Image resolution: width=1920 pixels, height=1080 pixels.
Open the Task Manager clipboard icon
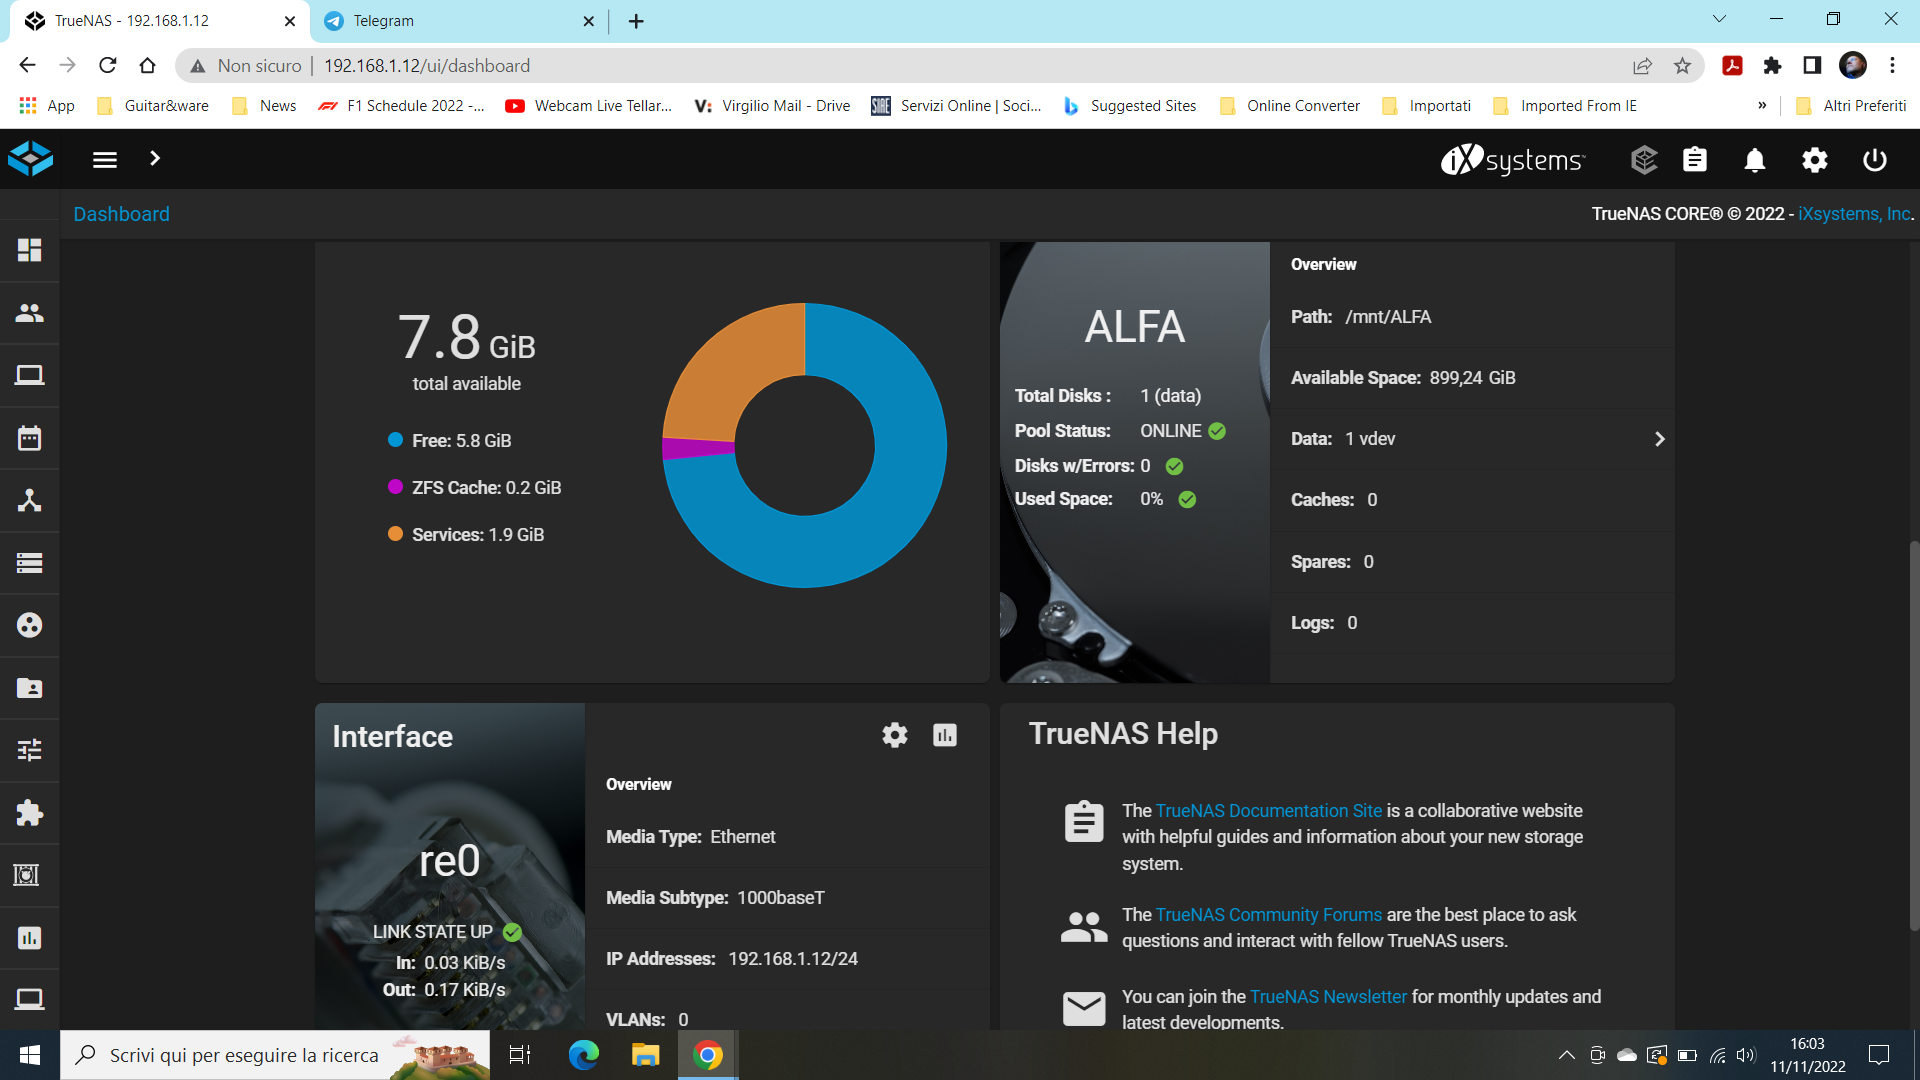click(1695, 160)
